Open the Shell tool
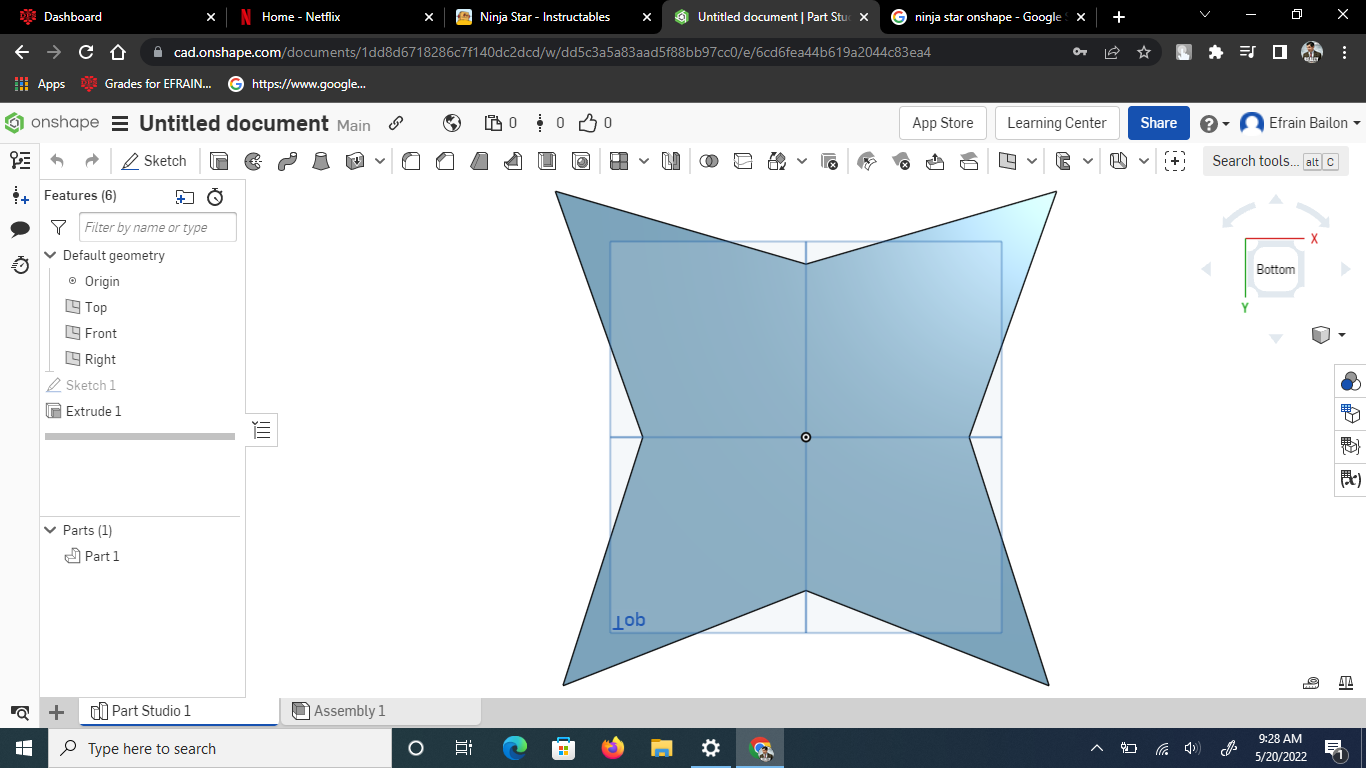This screenshot has height=768, width=1366. pos(544,160)
